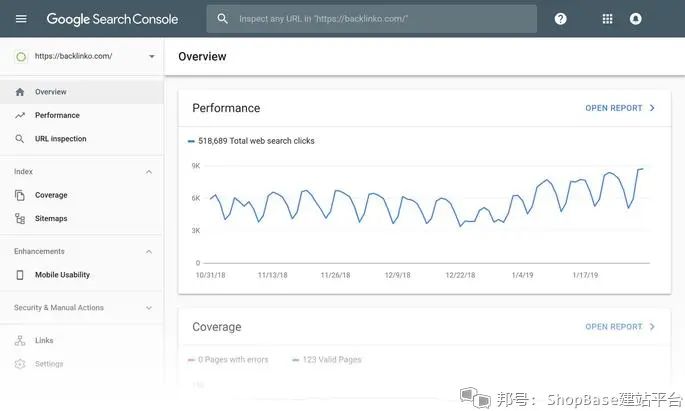Collapse the Index section
685x411 pixels.
[149, 172]
